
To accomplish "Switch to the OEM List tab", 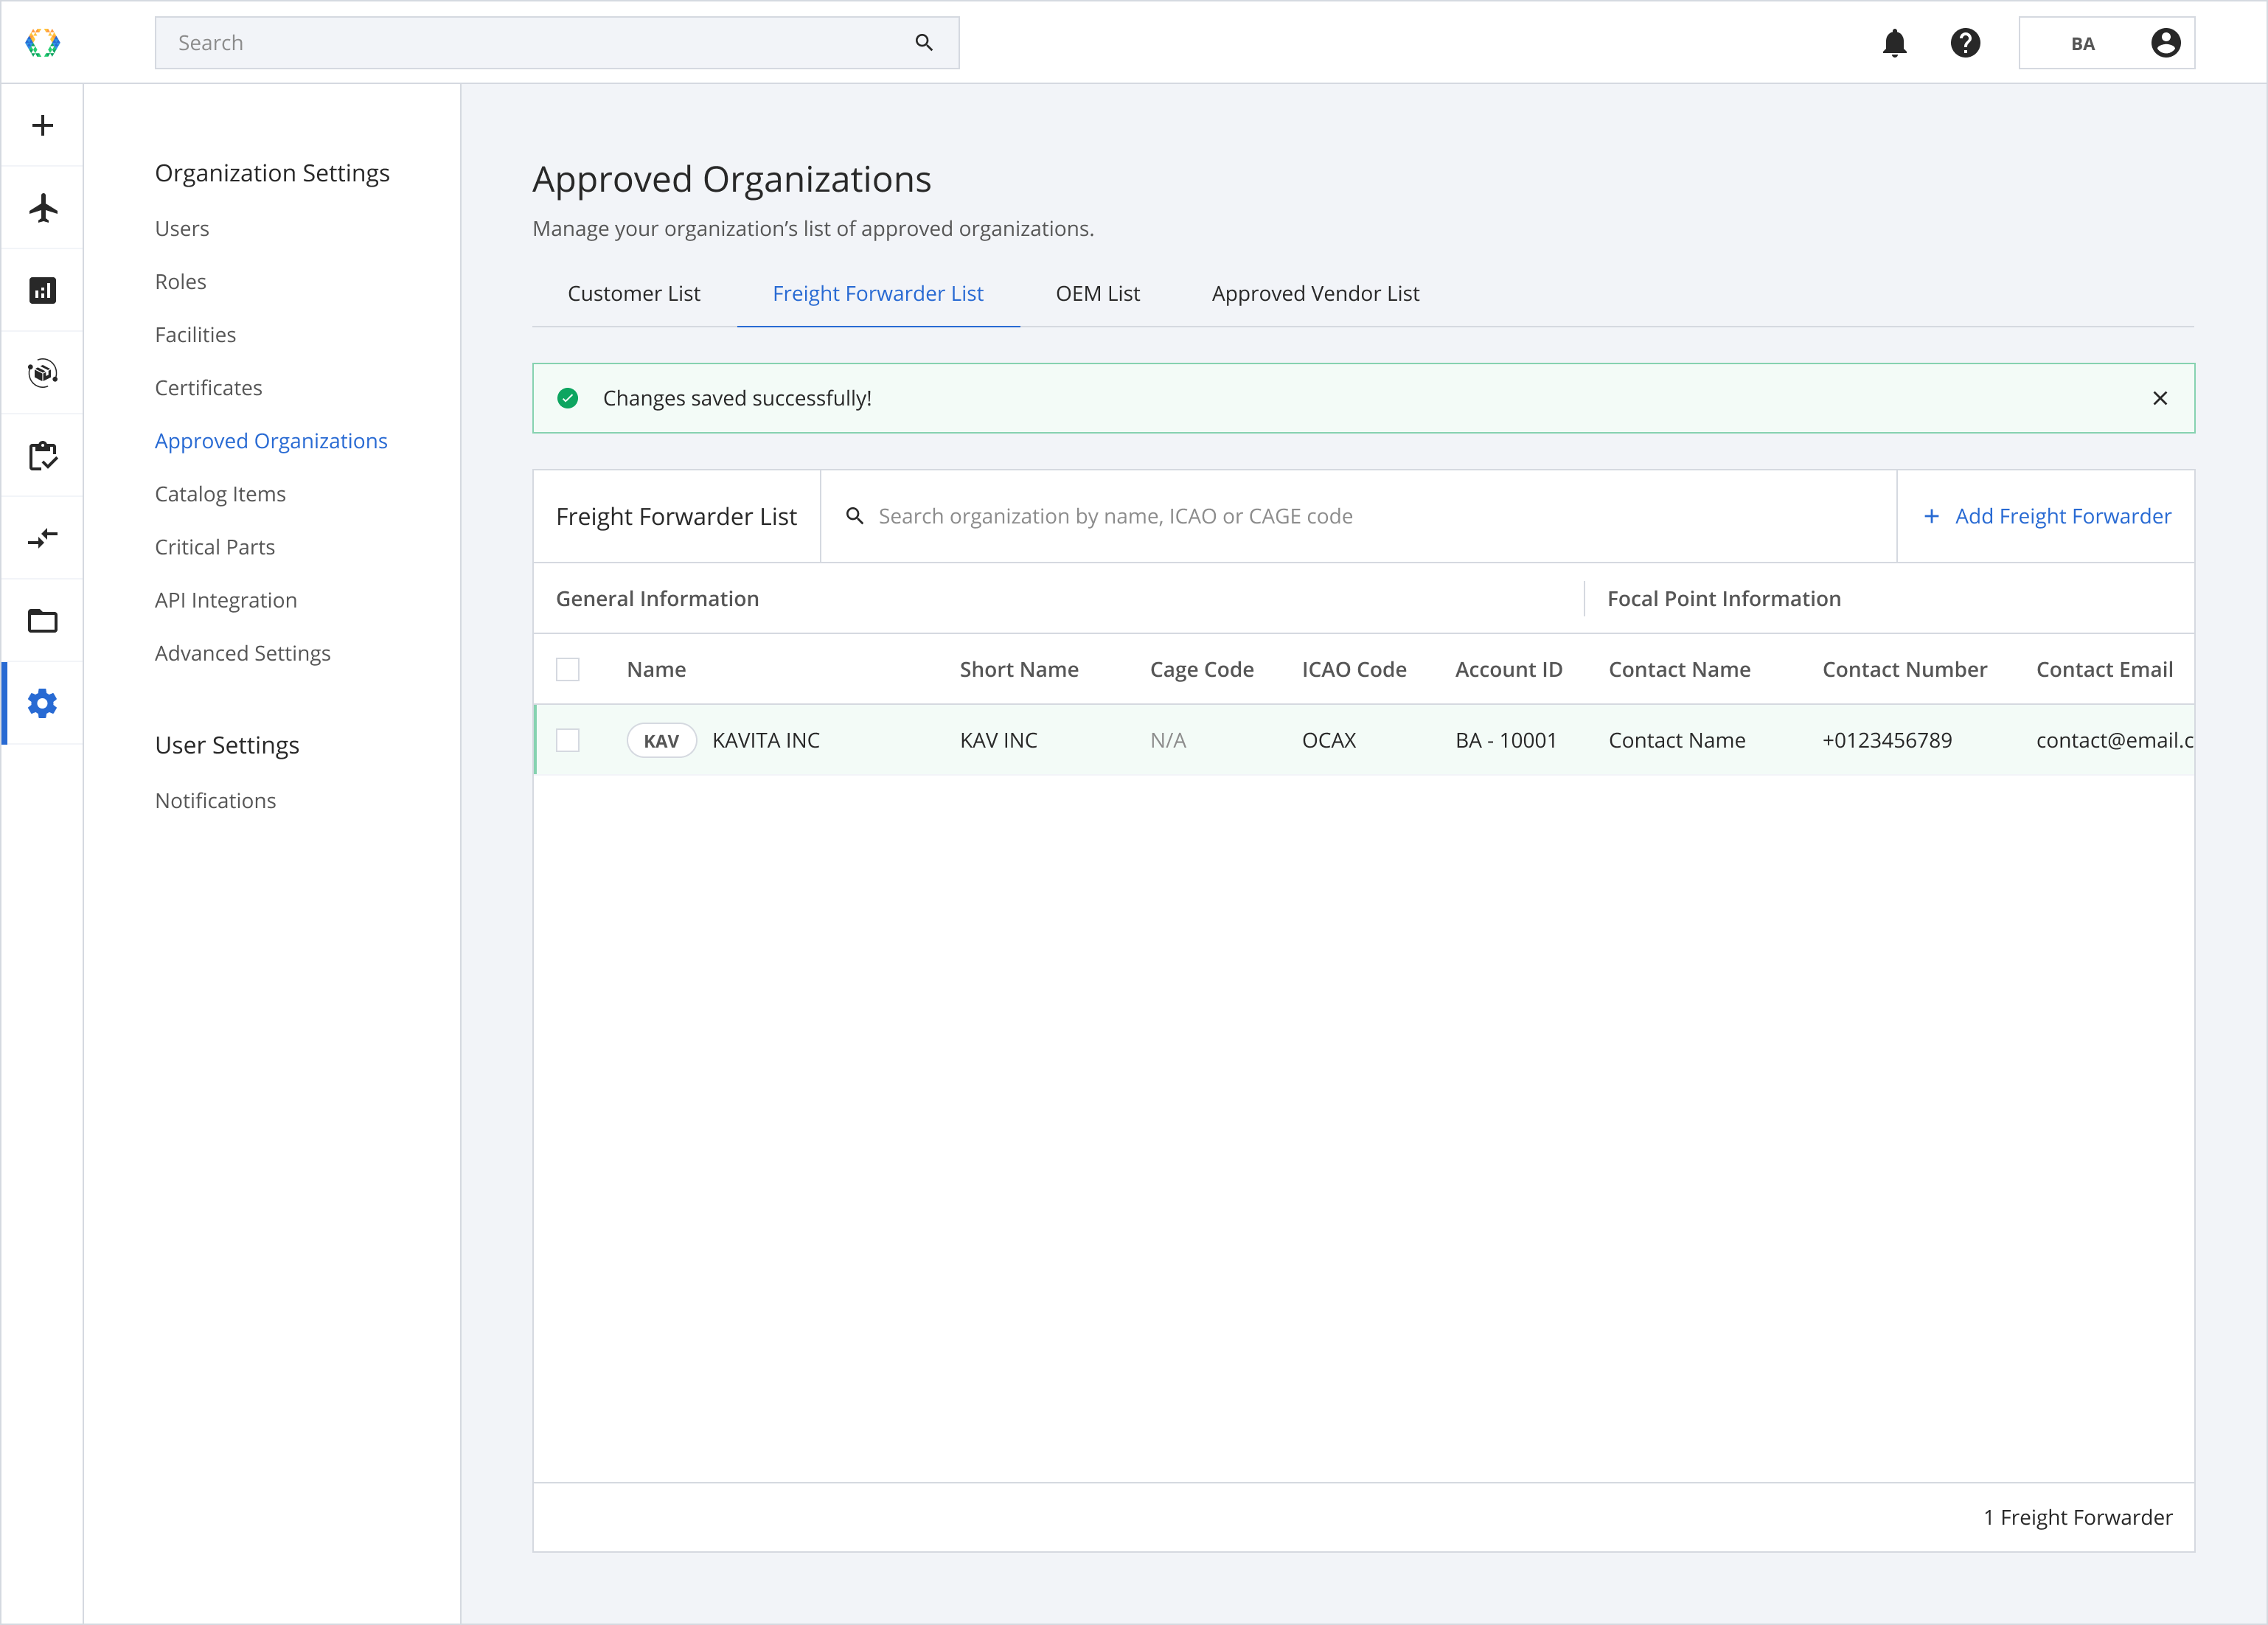I will [x=1097, y=294].
